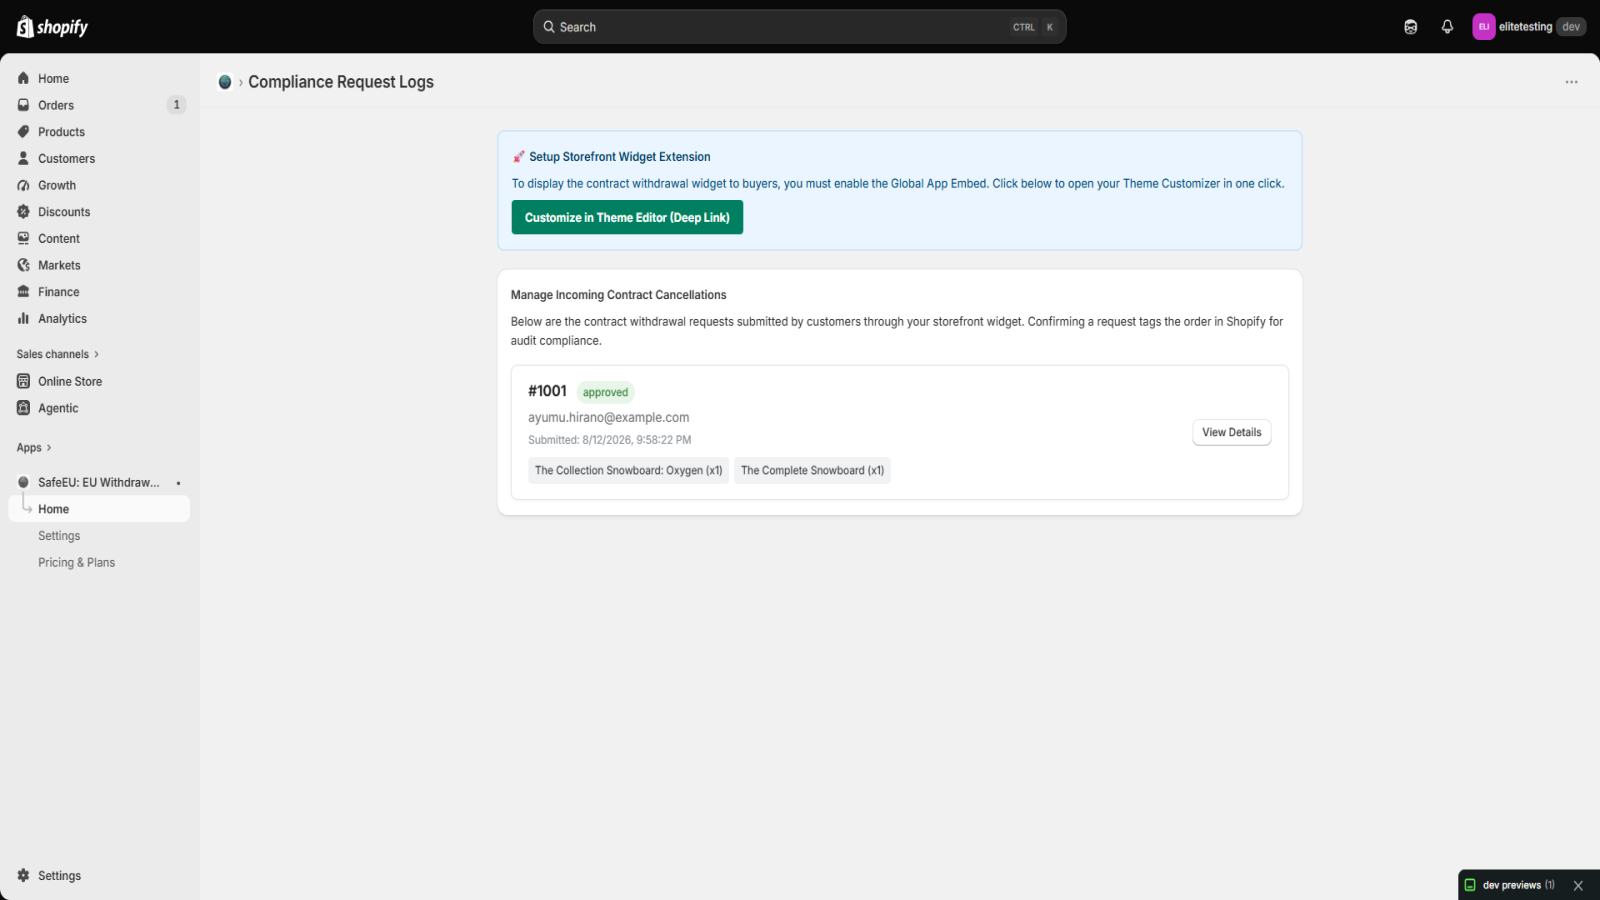This screenshot has width=1600, height=900.
Task: Open Finance in the sidebar
Action: point(99,292)
